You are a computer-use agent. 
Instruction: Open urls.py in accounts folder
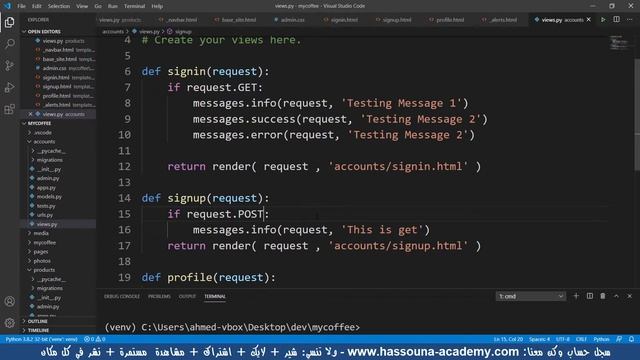click(x=45, y=215)
